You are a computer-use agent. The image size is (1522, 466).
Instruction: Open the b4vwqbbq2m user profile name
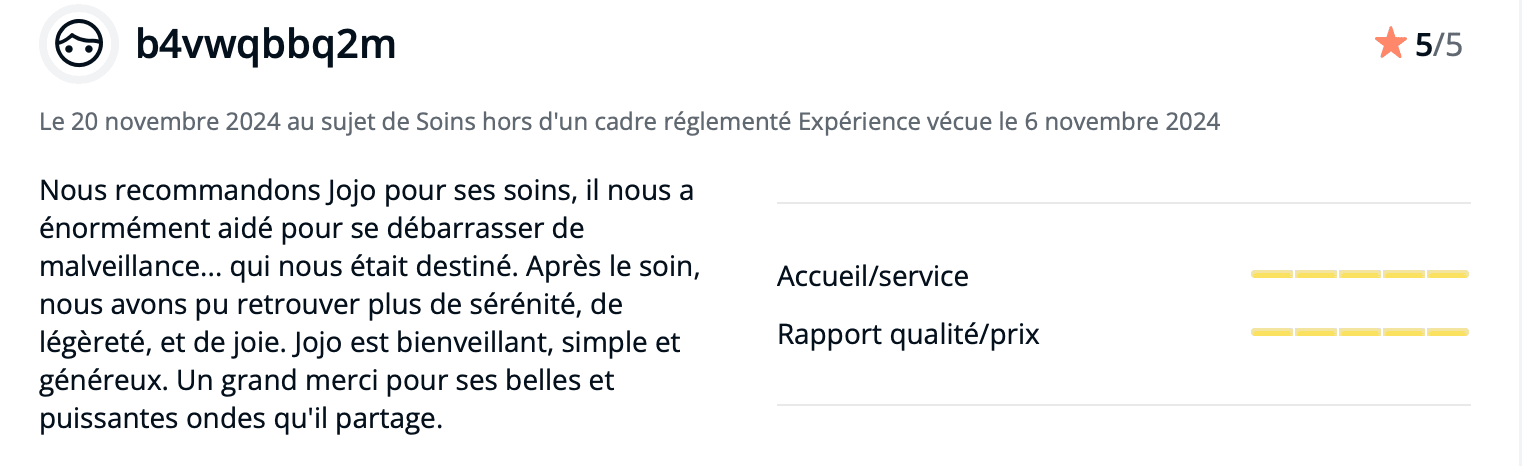pyautogui.click(x=266, y=45)
